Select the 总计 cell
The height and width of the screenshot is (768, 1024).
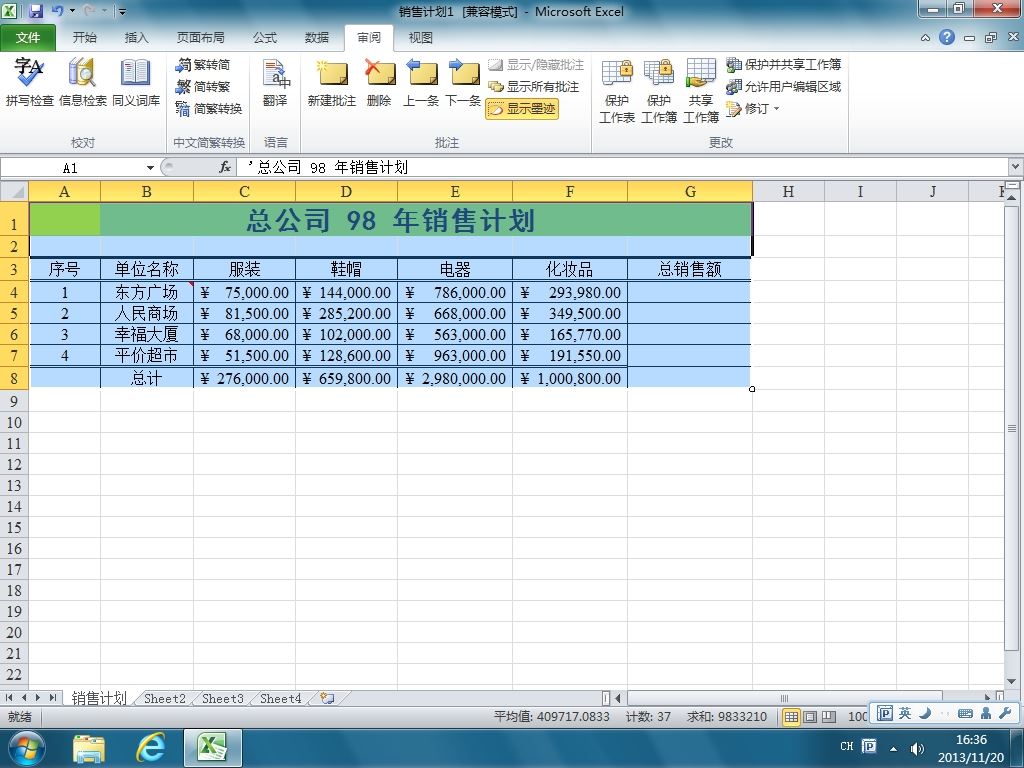(x=146, y=378)
